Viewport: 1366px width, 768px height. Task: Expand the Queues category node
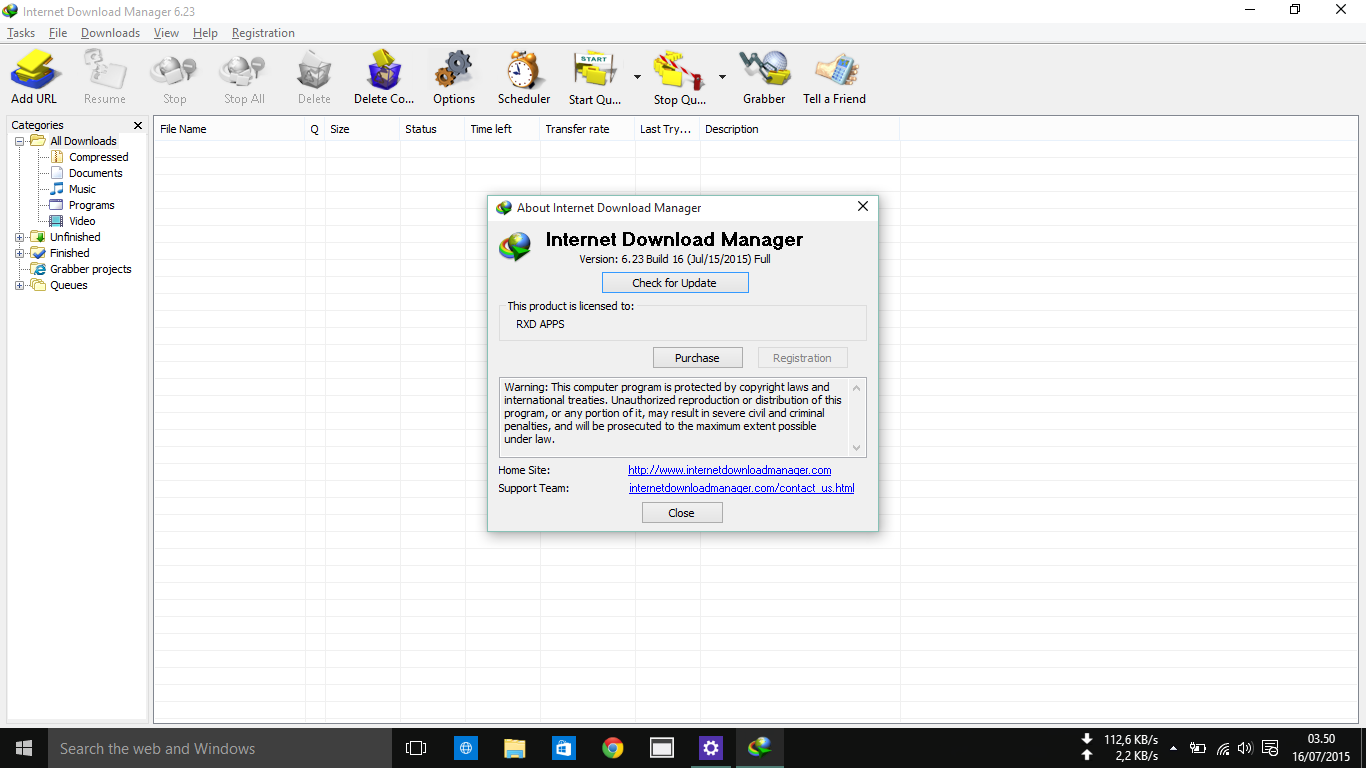[20, 285]
